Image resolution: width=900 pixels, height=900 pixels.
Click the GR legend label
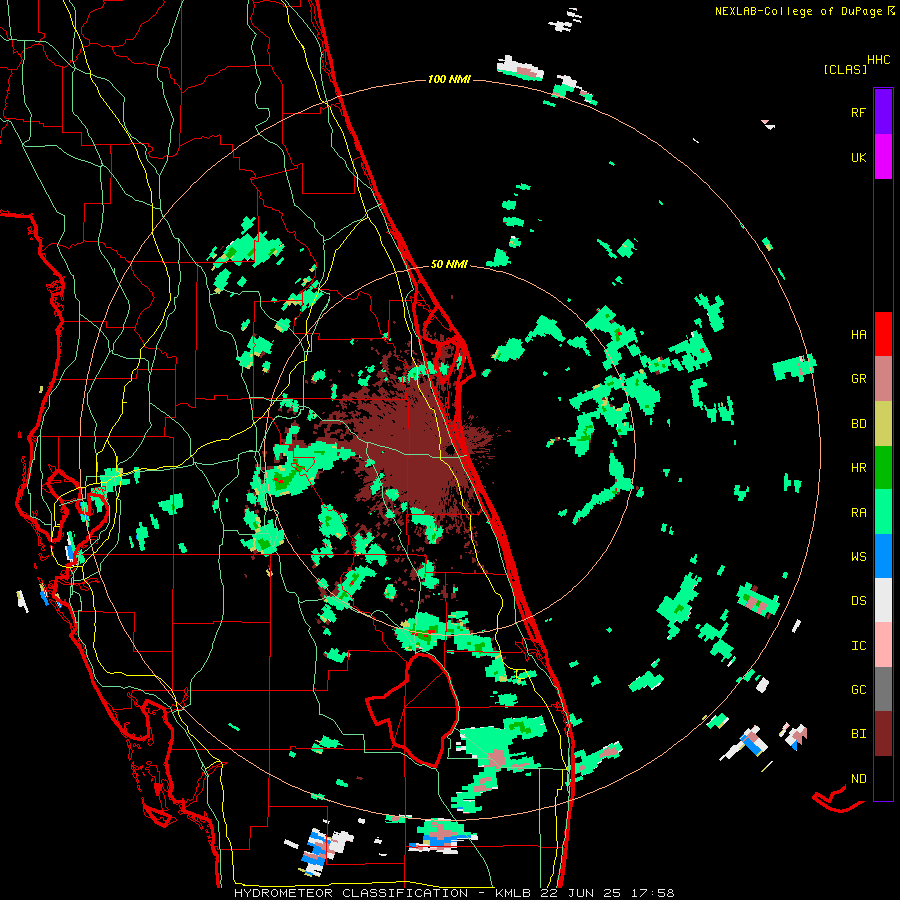click(858, 379)
